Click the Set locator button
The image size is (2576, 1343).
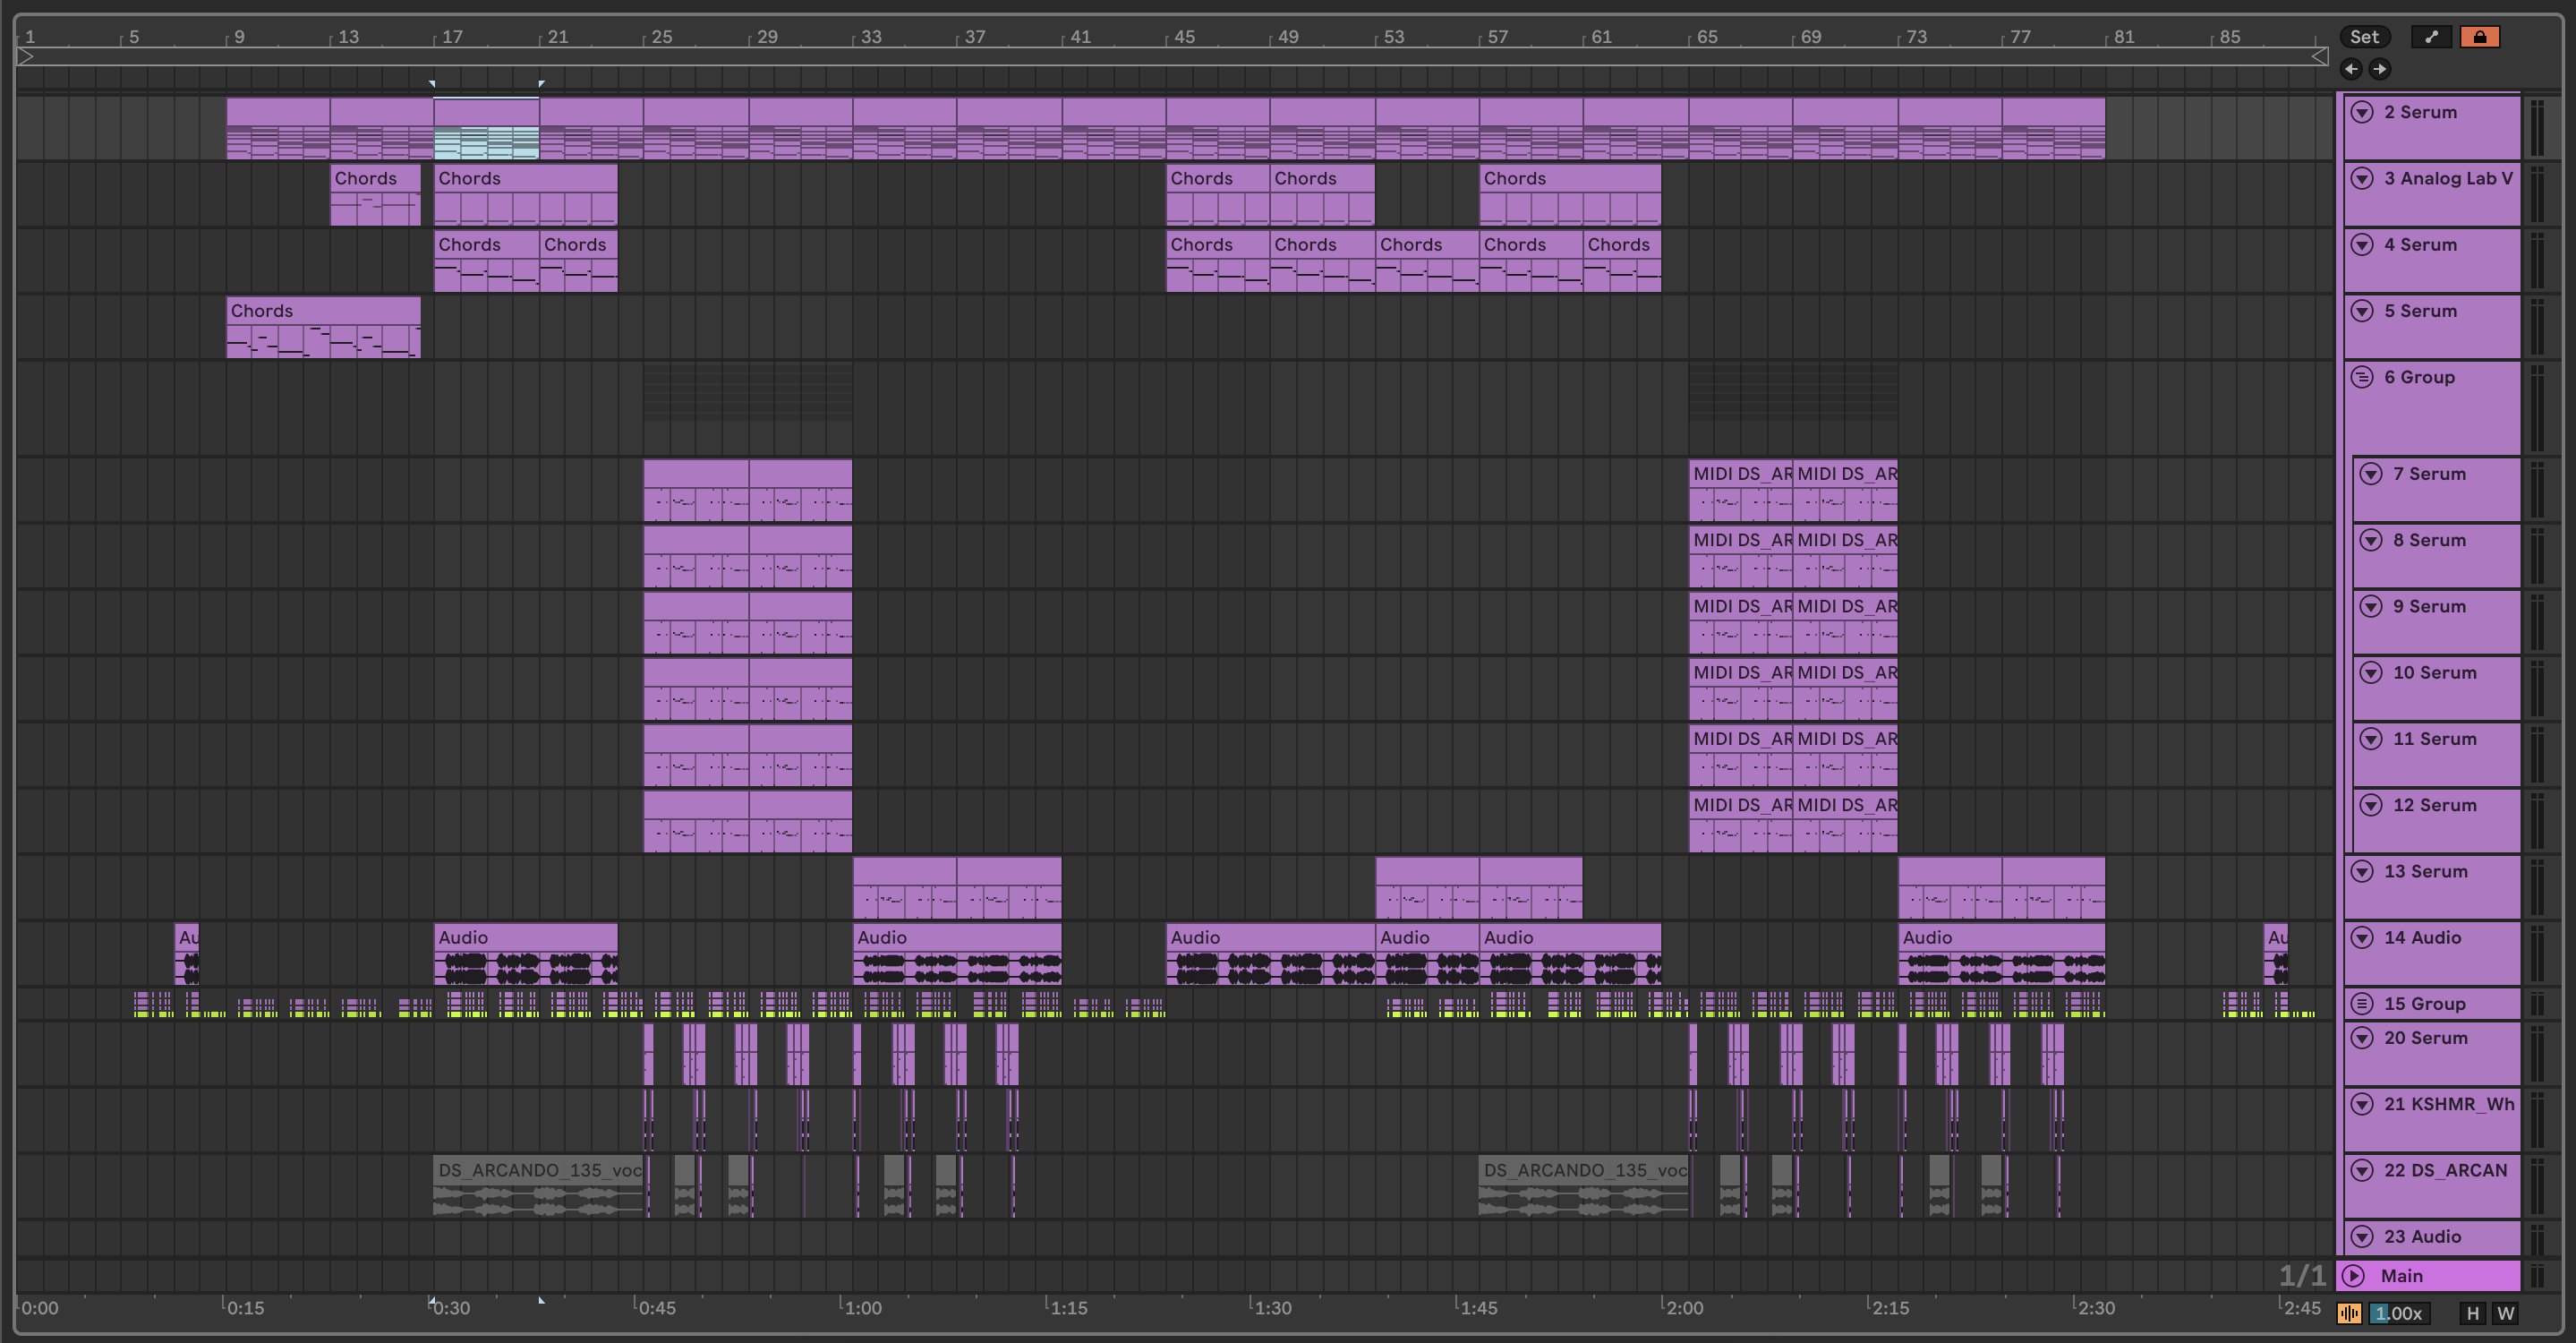pyautogui.click(x=2364, y=37)
